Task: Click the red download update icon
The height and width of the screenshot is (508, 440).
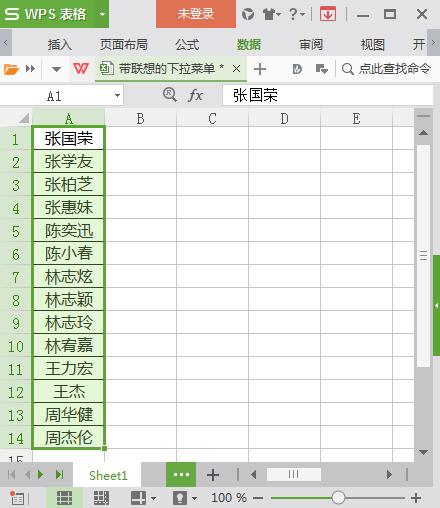Action: [x=328, y=14]
